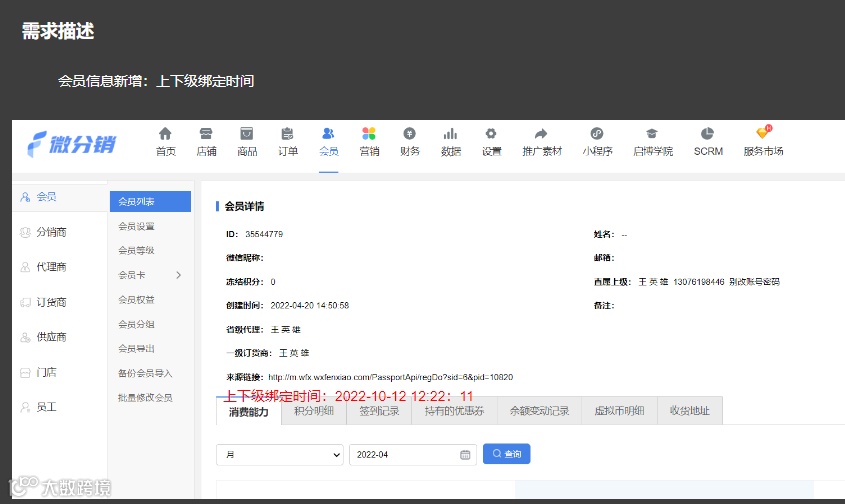
Task: Select 会员 in the left sidebar
Action: 46,197
